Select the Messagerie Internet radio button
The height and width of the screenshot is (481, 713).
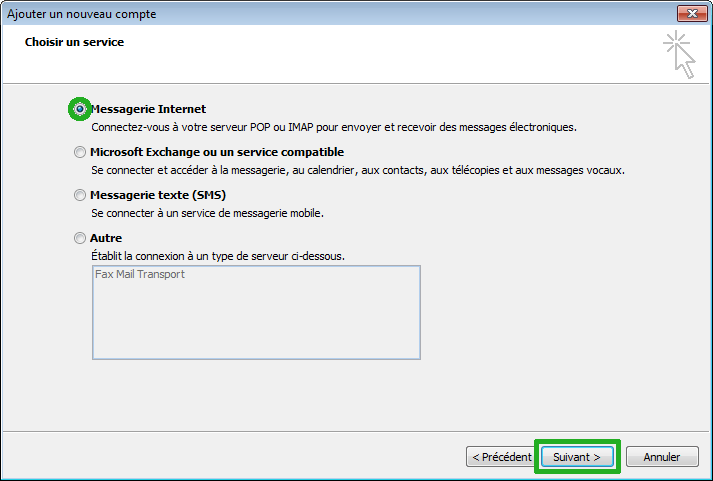(80, 109)
